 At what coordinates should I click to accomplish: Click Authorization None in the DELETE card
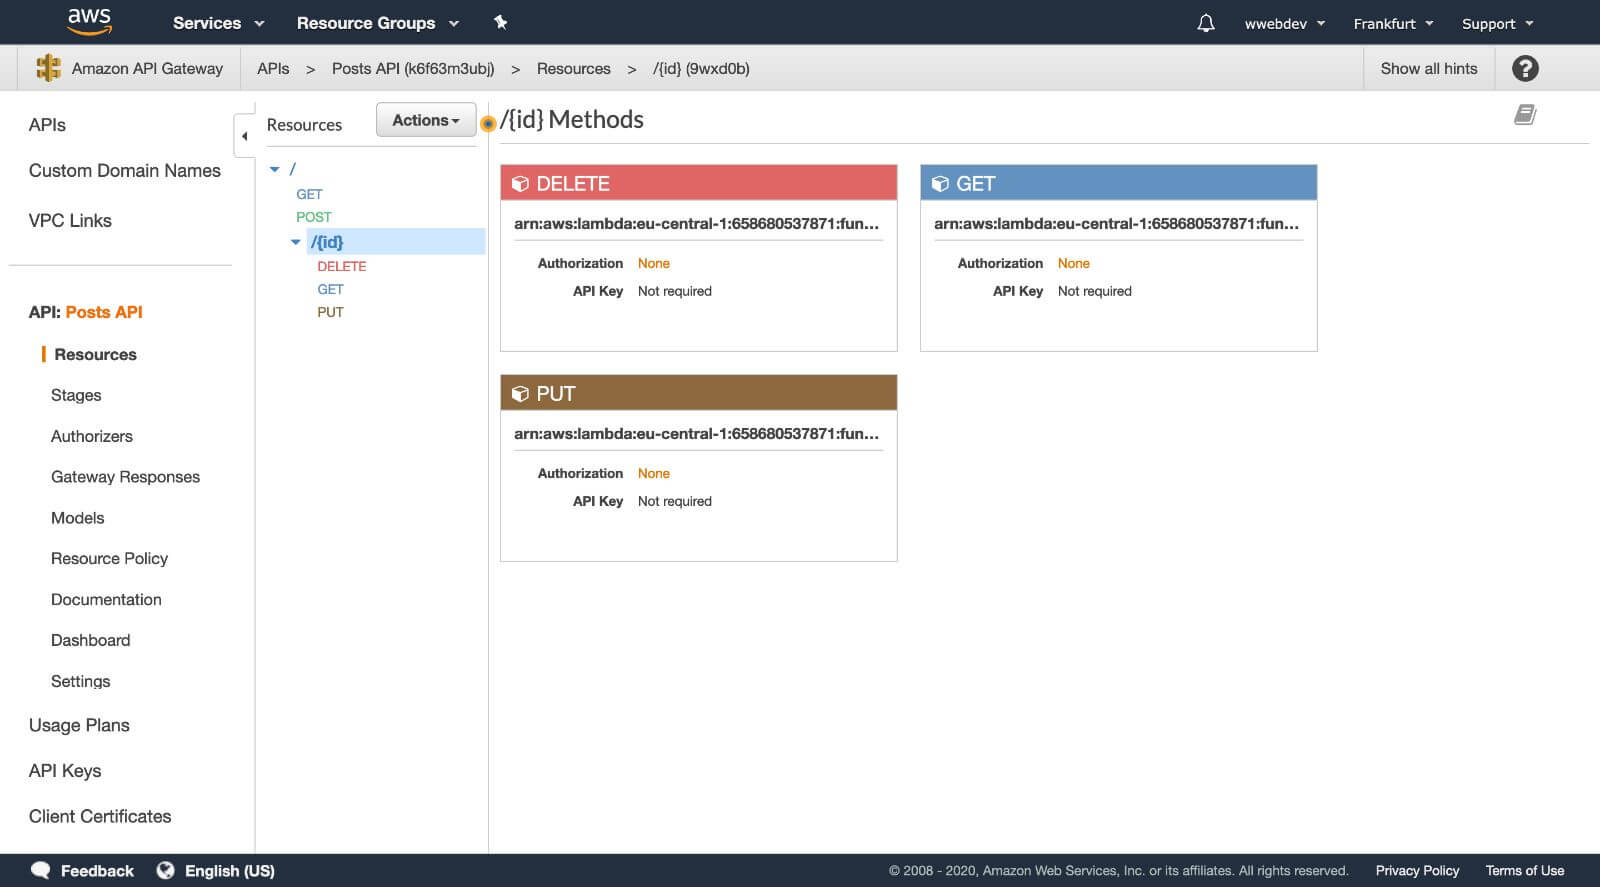[x=654, y=263]
